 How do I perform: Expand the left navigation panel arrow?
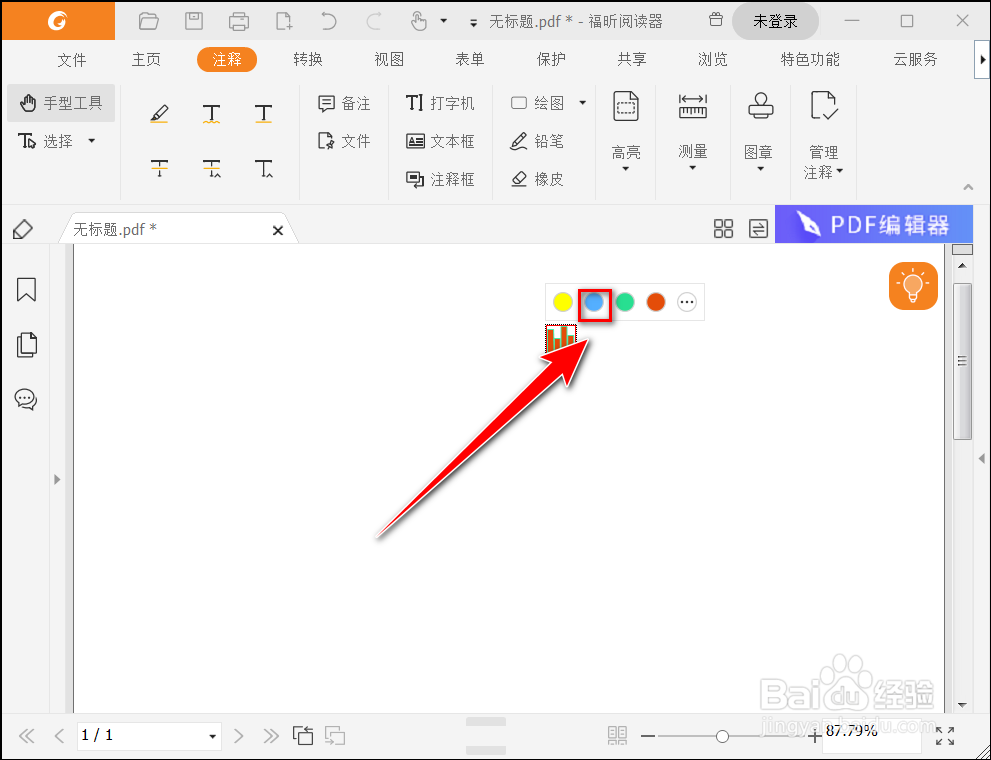[57, 480]
